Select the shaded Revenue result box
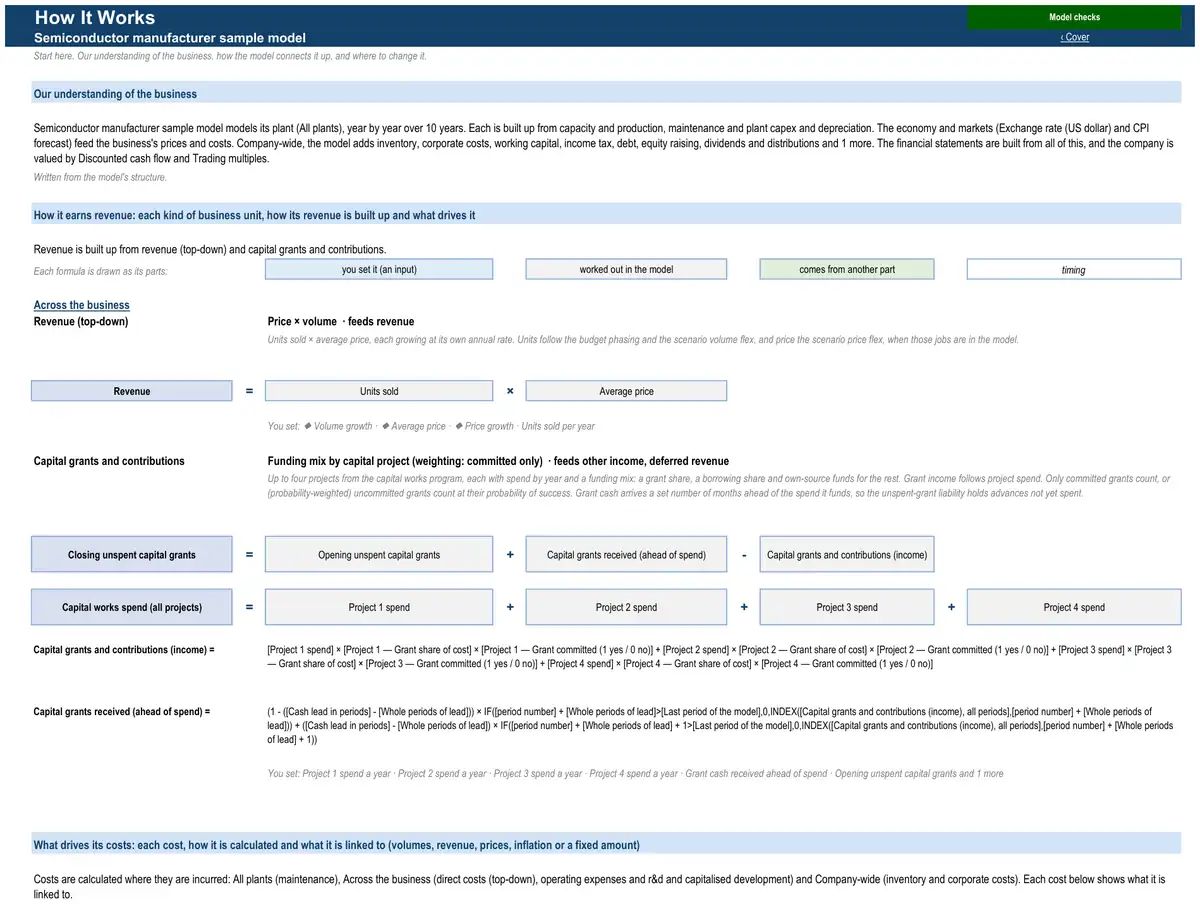The height and width of the screenshot is (904, 1200). click(132, 391)
